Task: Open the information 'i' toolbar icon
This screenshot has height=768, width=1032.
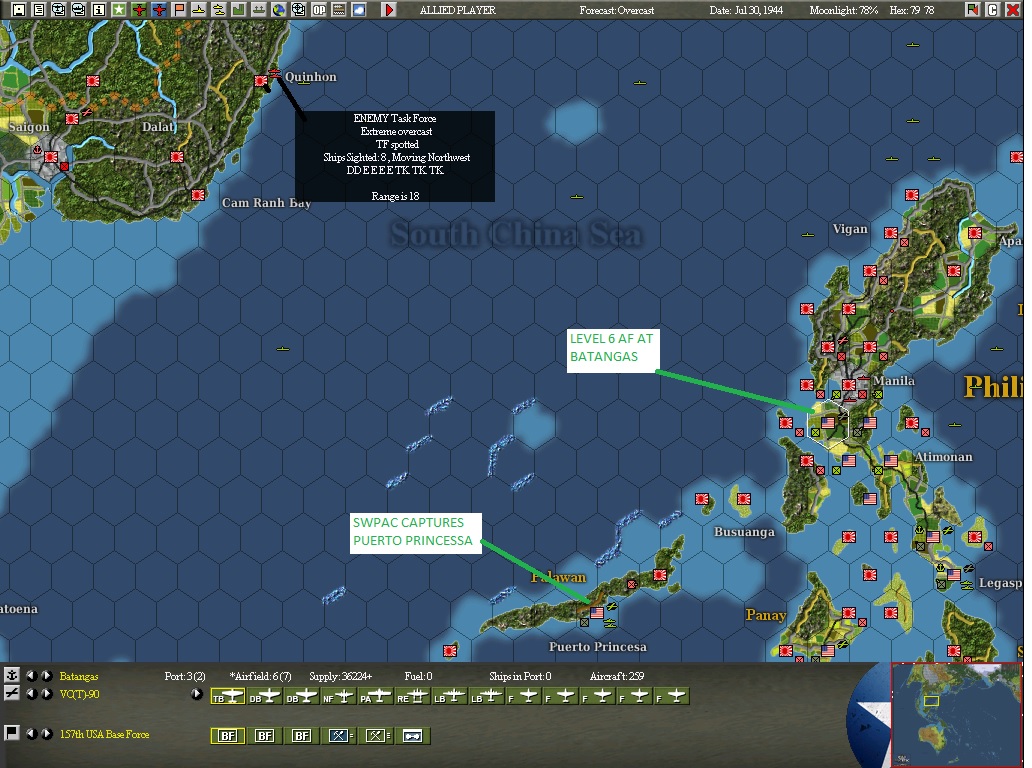Action: (99, 10)
